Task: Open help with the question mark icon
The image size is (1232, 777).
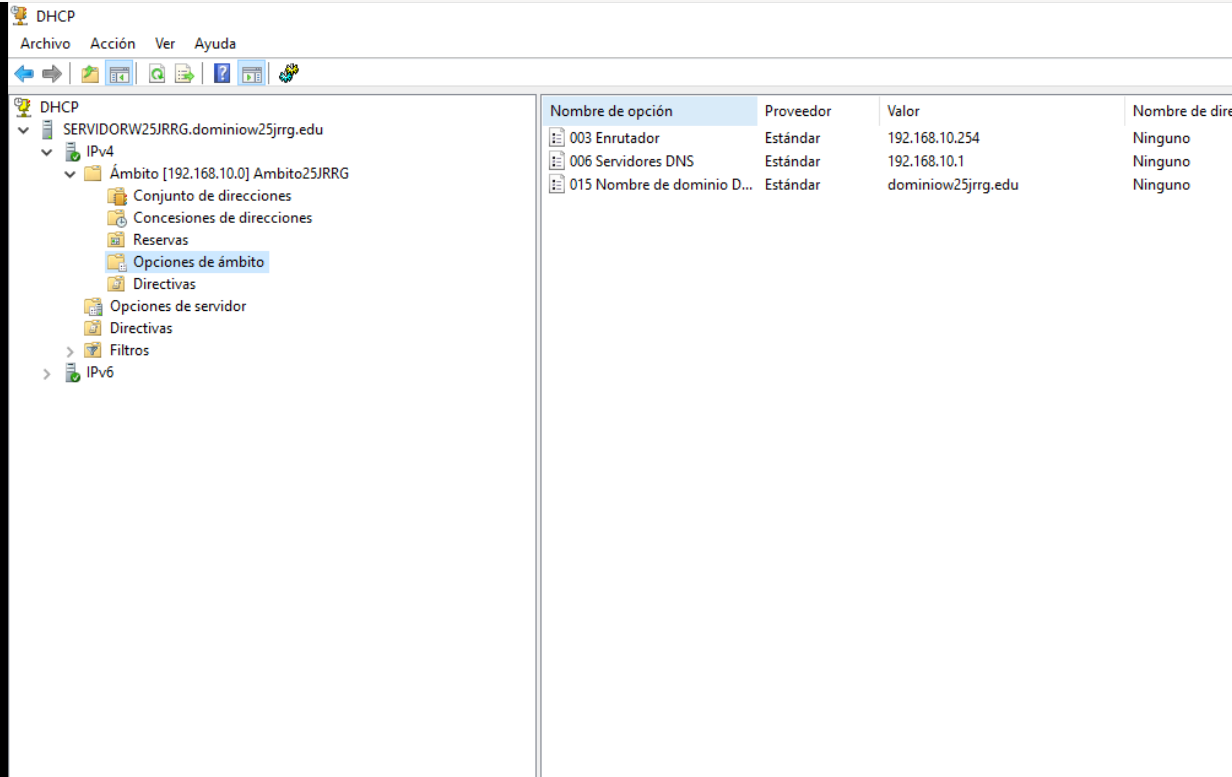Action: [x=223, y=73]
